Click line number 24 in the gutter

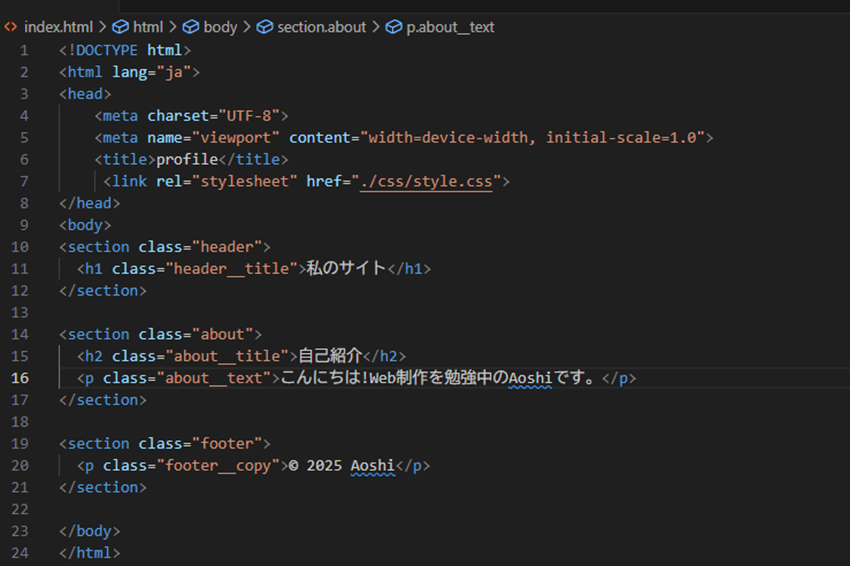coord(22,553)
